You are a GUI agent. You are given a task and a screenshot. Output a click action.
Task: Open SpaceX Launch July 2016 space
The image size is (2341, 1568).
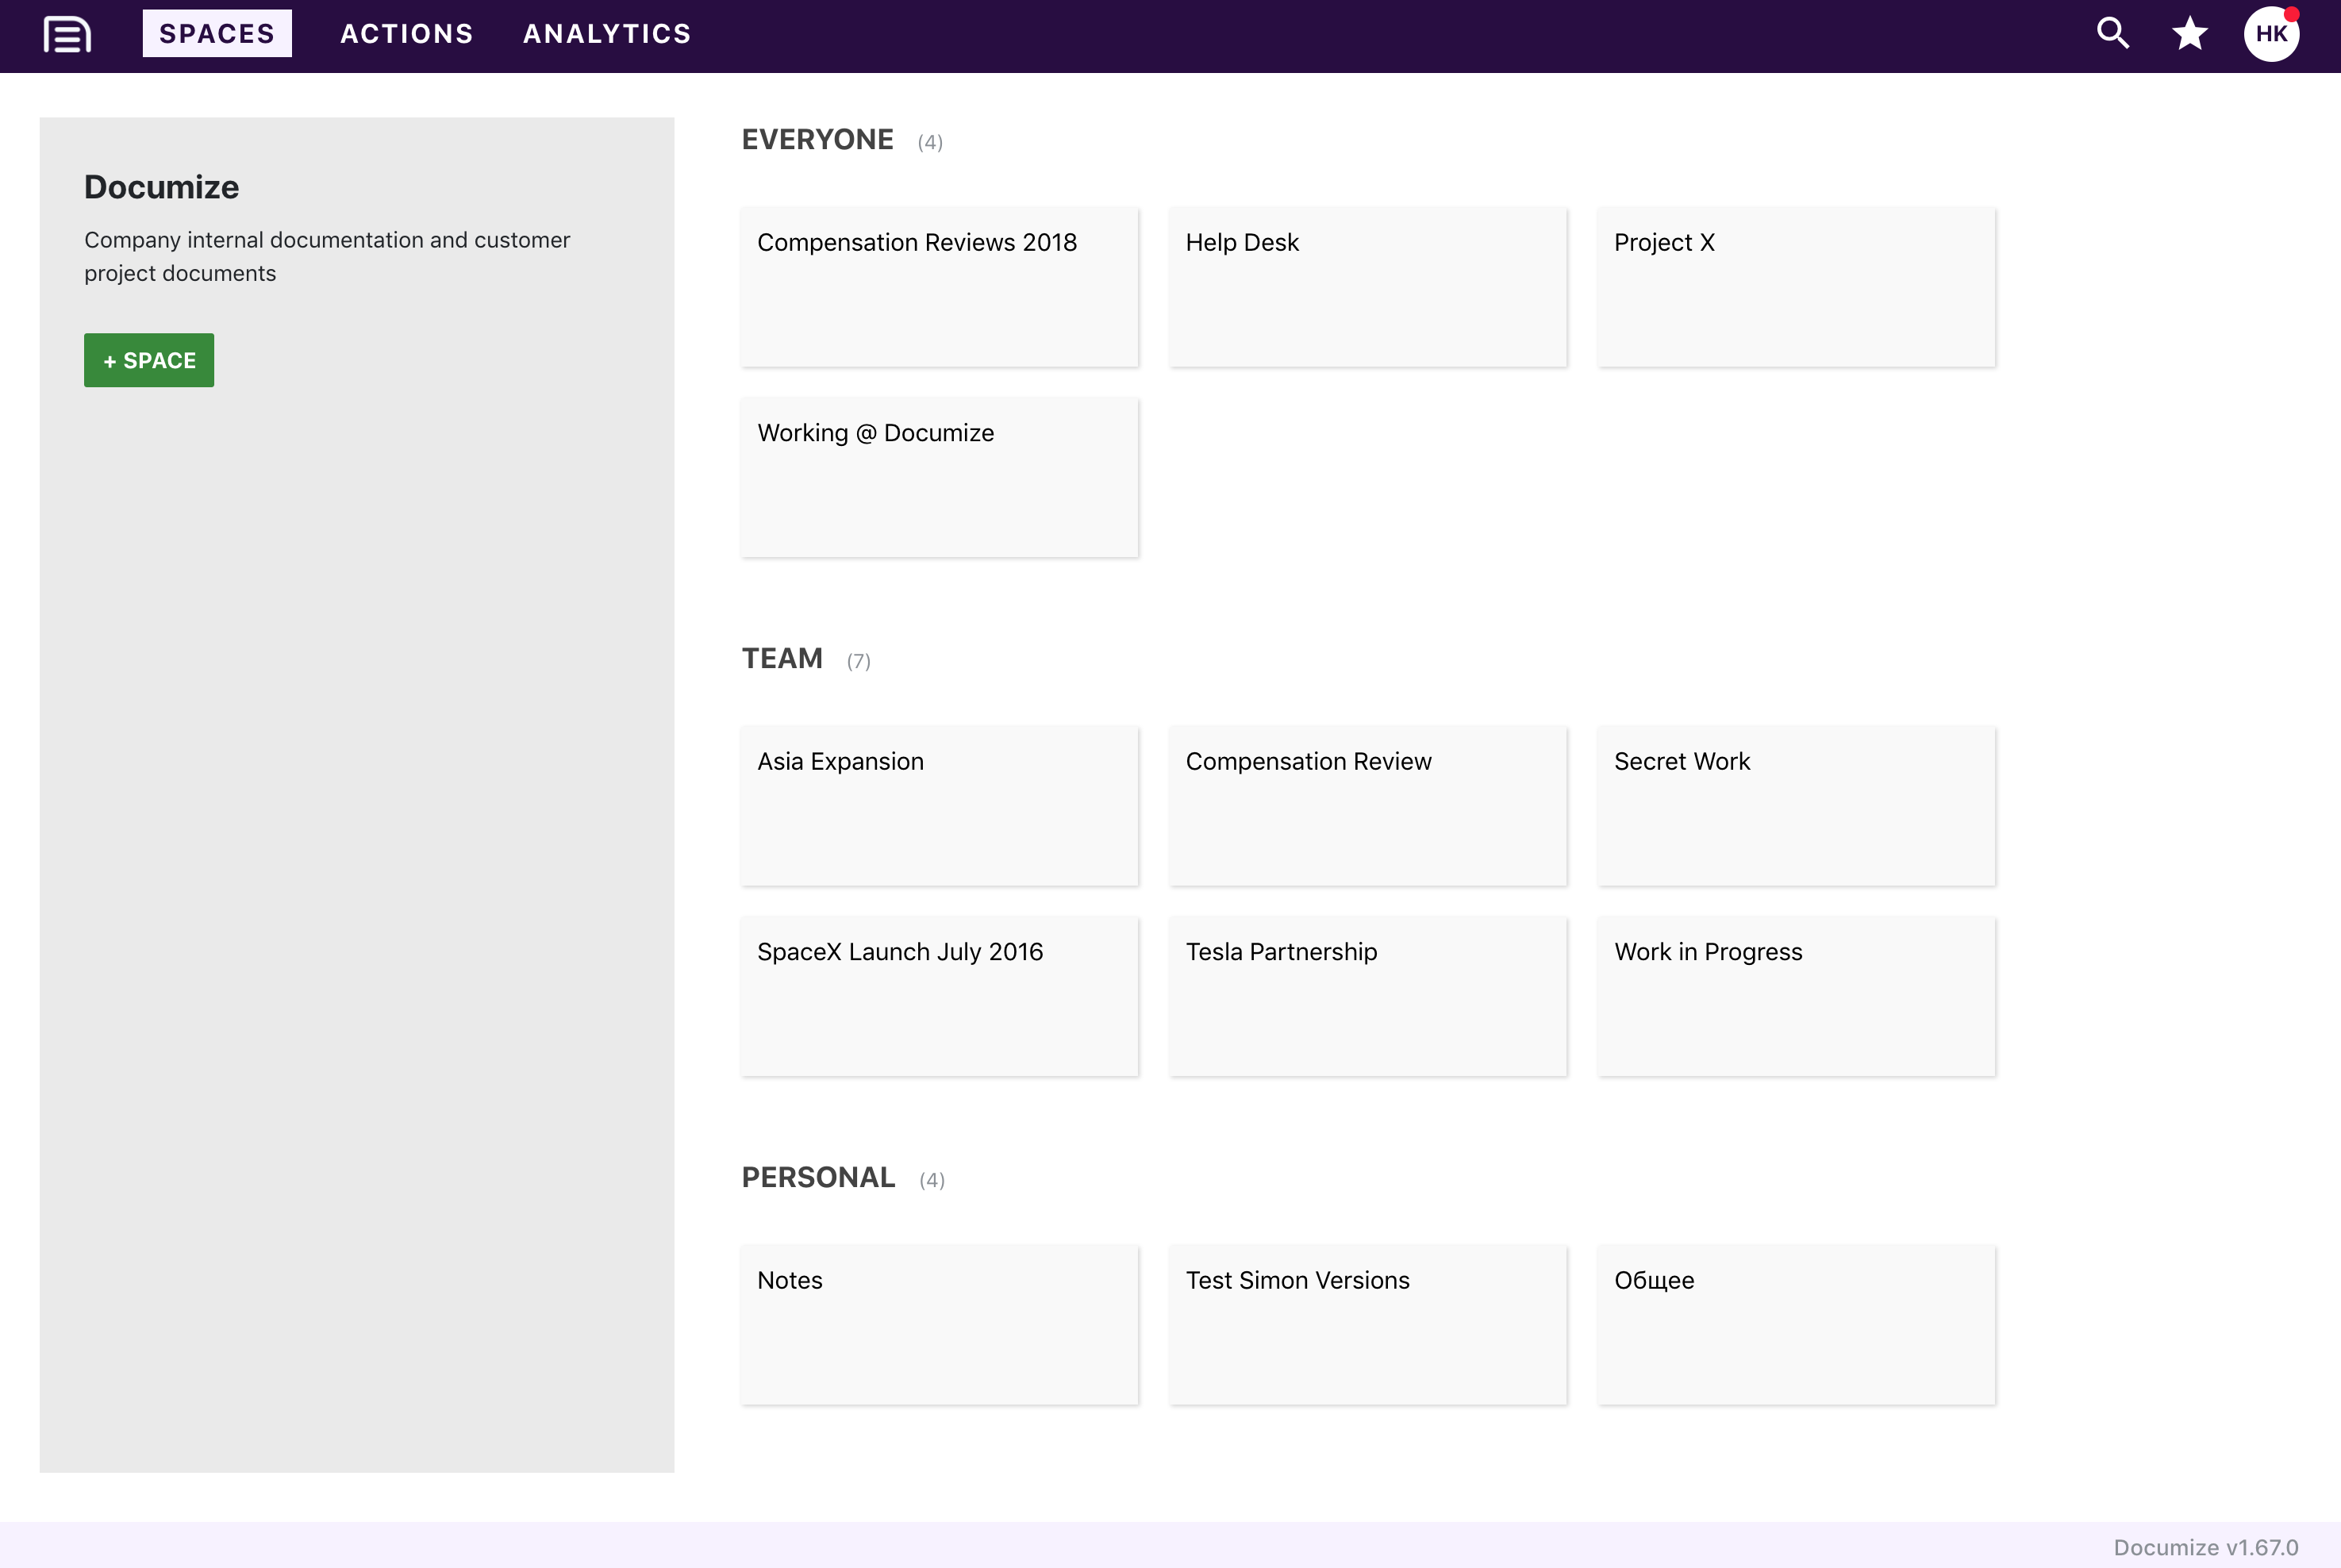tap(939, 996)
